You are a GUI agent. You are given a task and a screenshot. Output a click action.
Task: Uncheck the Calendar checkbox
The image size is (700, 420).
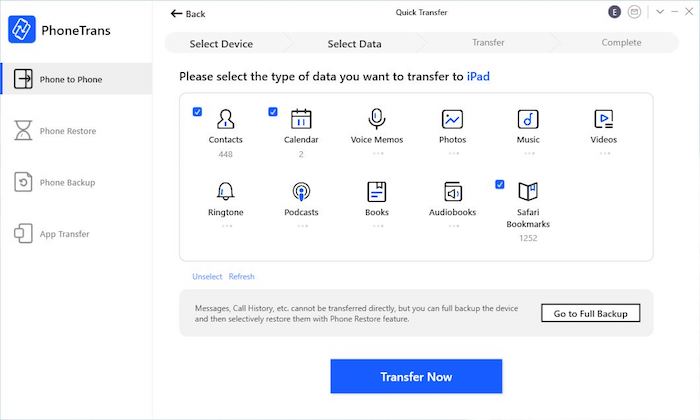273,112
